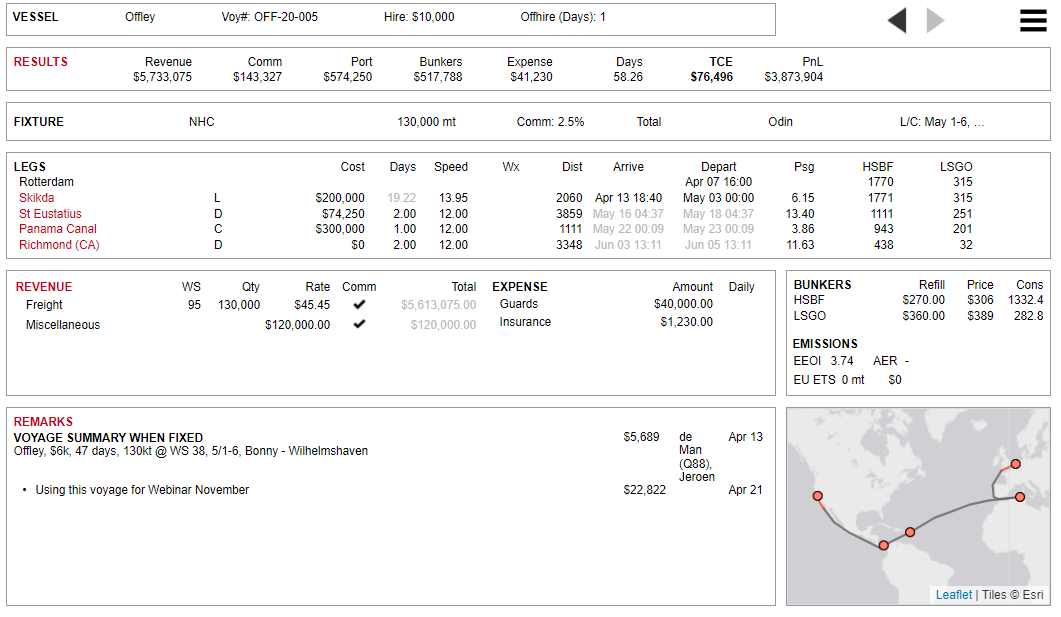Viewport: 1061px width, 617px height.
Task: Open the St Eustatius port leg
Action: pyautogui.click(x=50, y=214)
